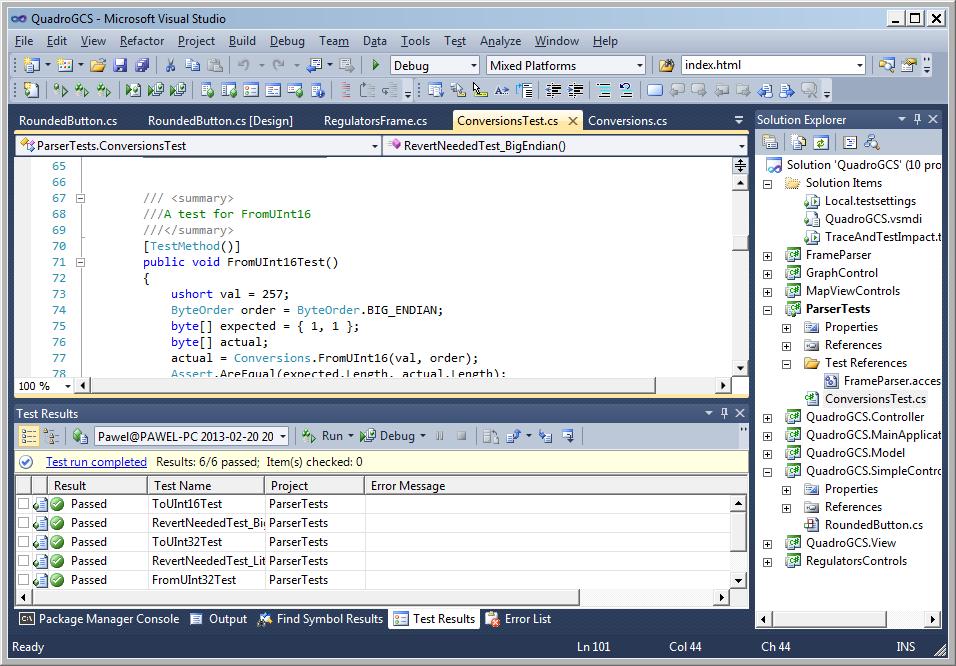Open the 100 % zoom dropdown
Image resolution: width=956 pixels, height=666 pixels.
click(x=68, y=386)
